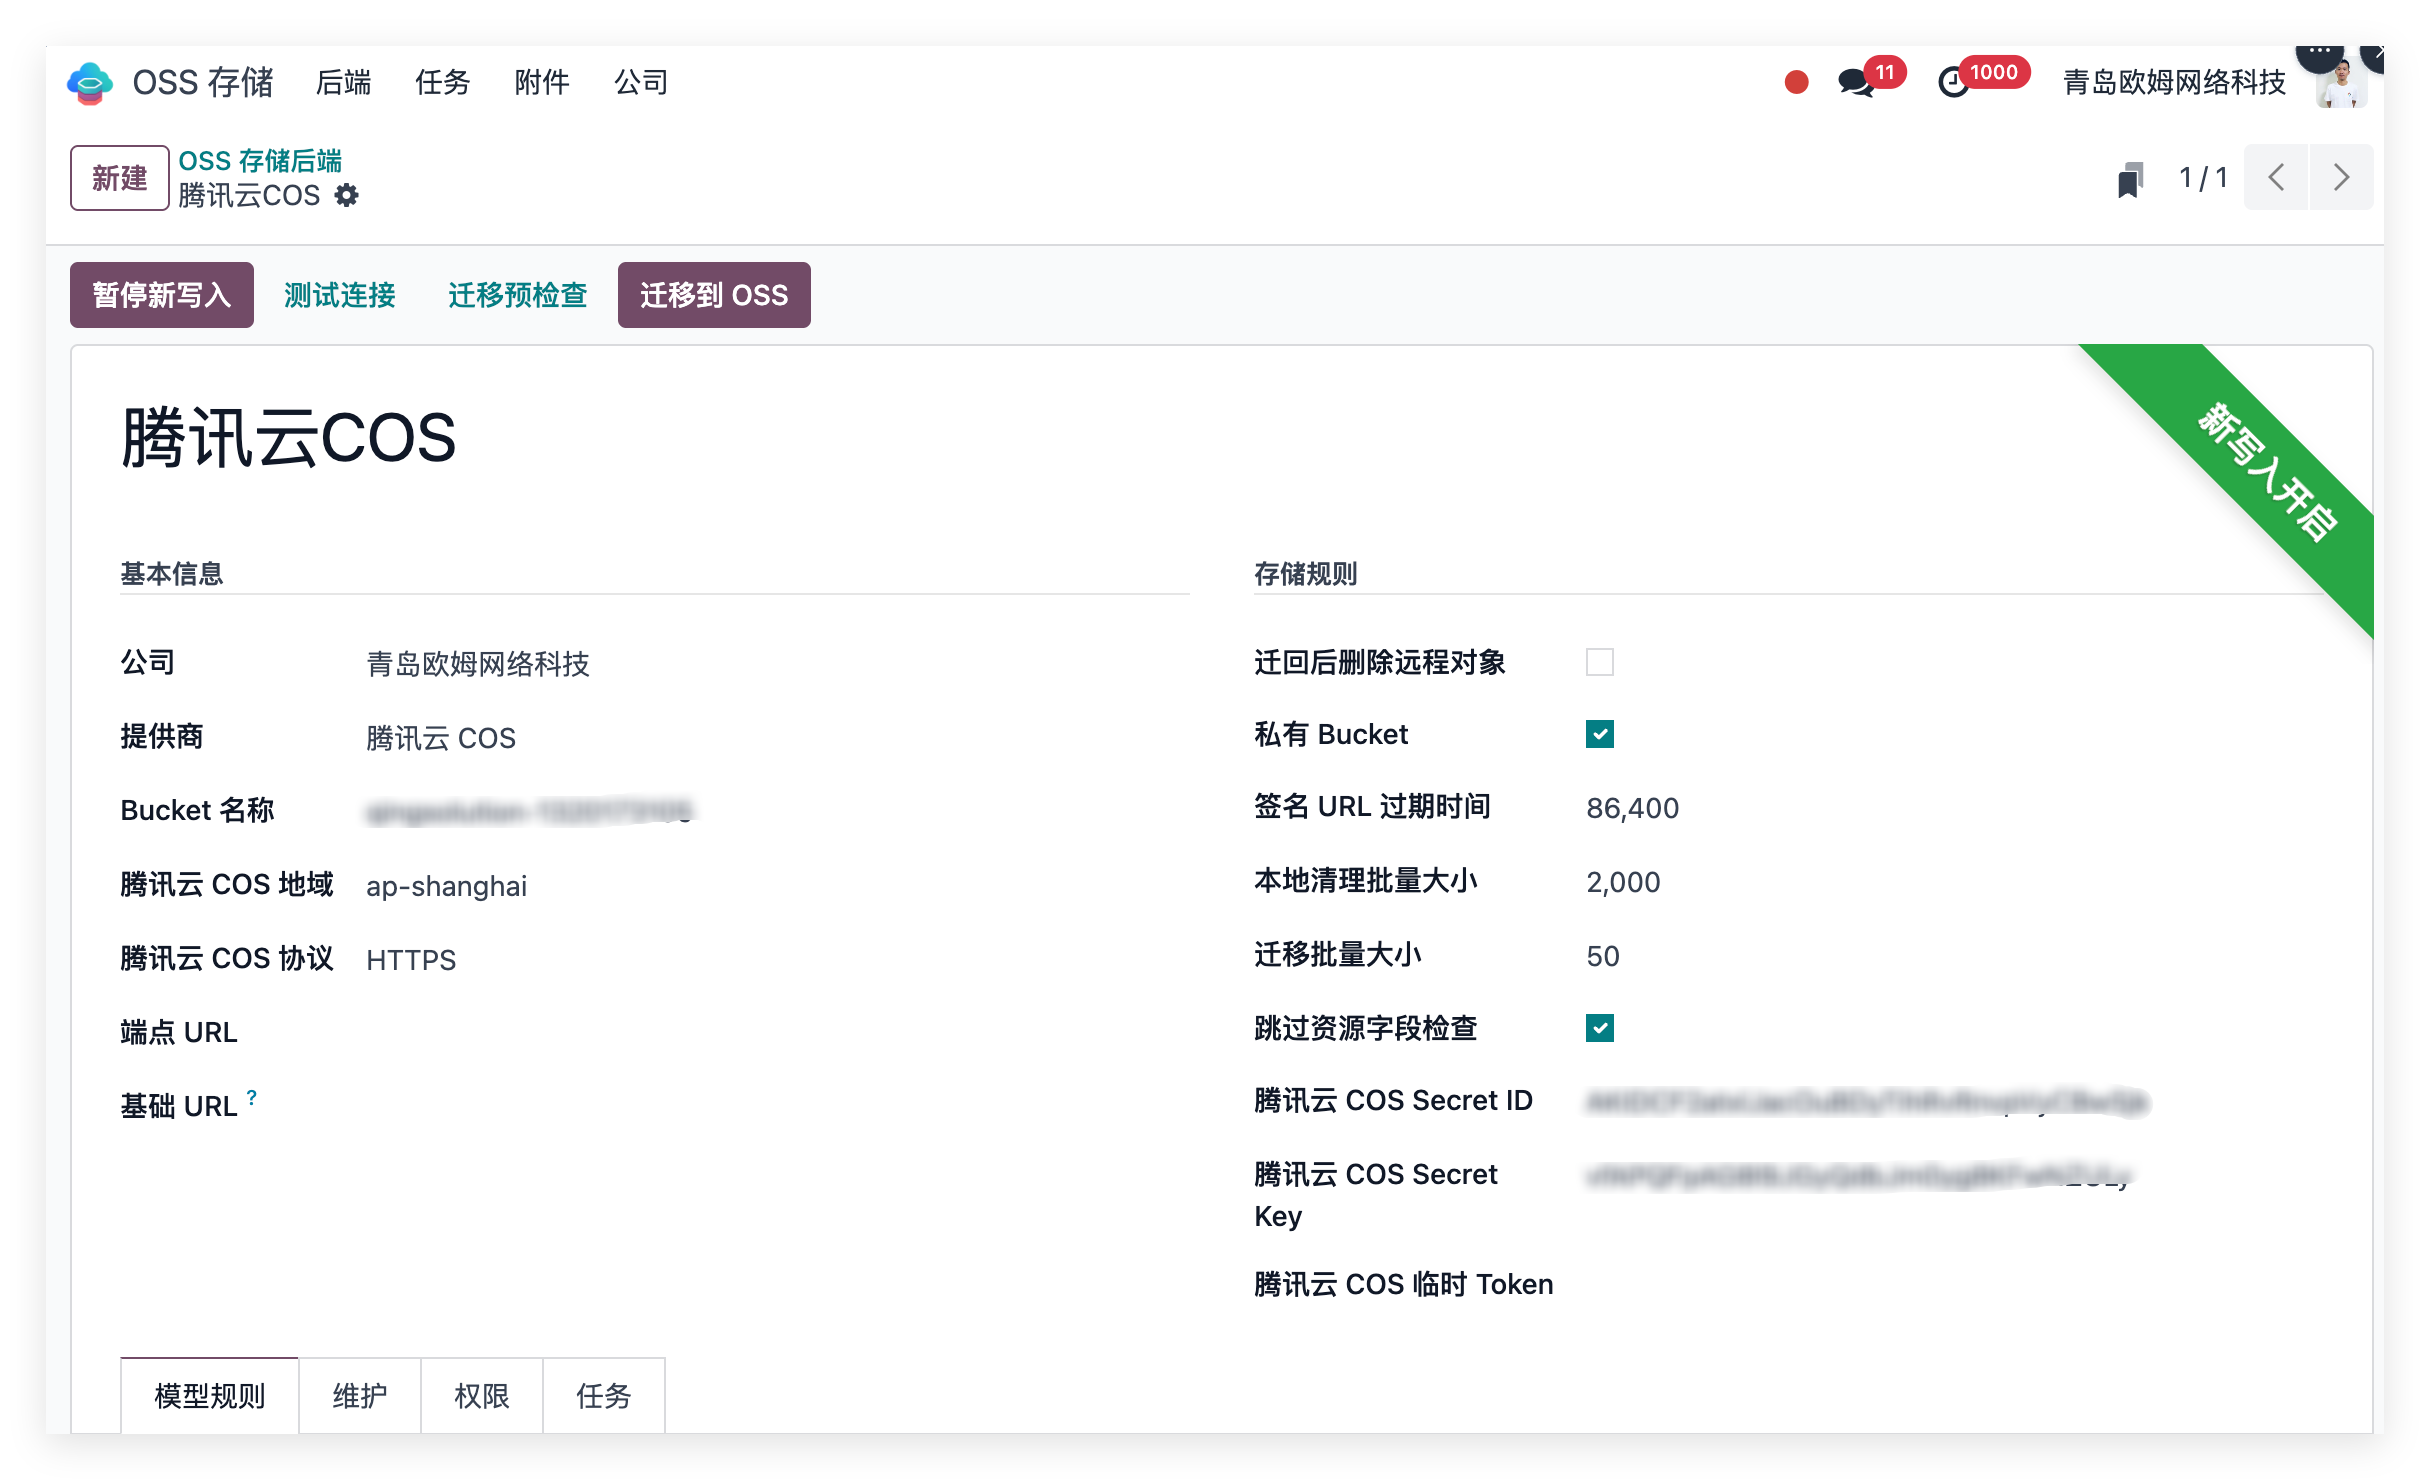Viewport: 2430px width, 1480px height.
Task: Edit the 腾讯云COS record title field
Action: click(288, 438)
